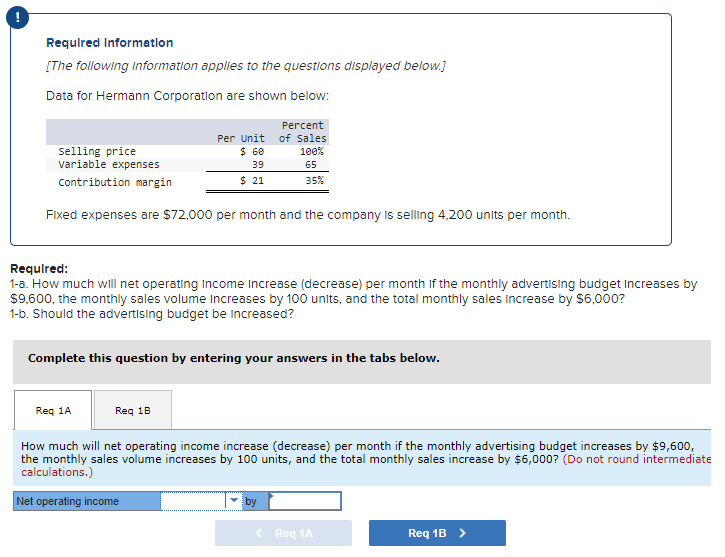Switch to the Req 1B tab
The image size is (725, 557).
coord(133,410)
